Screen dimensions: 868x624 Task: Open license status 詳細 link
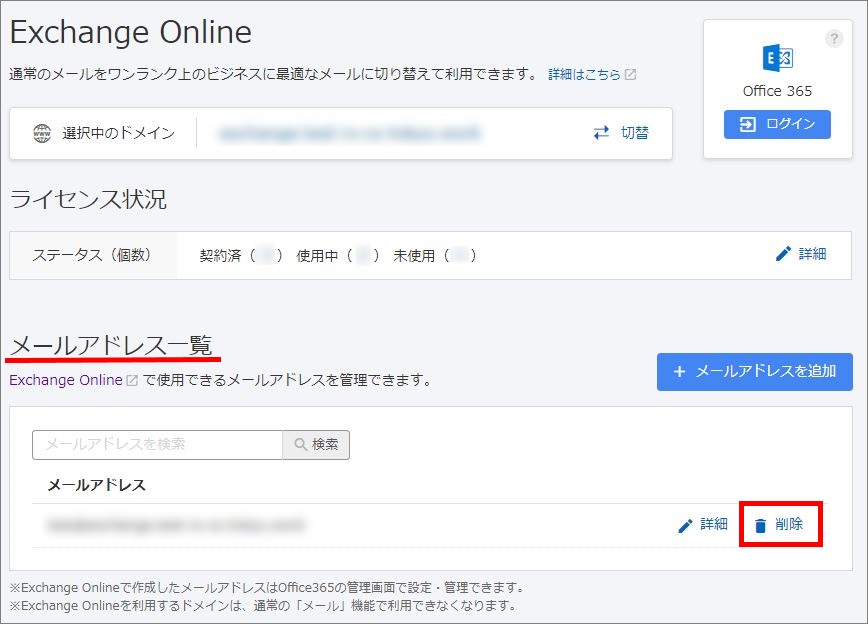click(x=812, y=254)
